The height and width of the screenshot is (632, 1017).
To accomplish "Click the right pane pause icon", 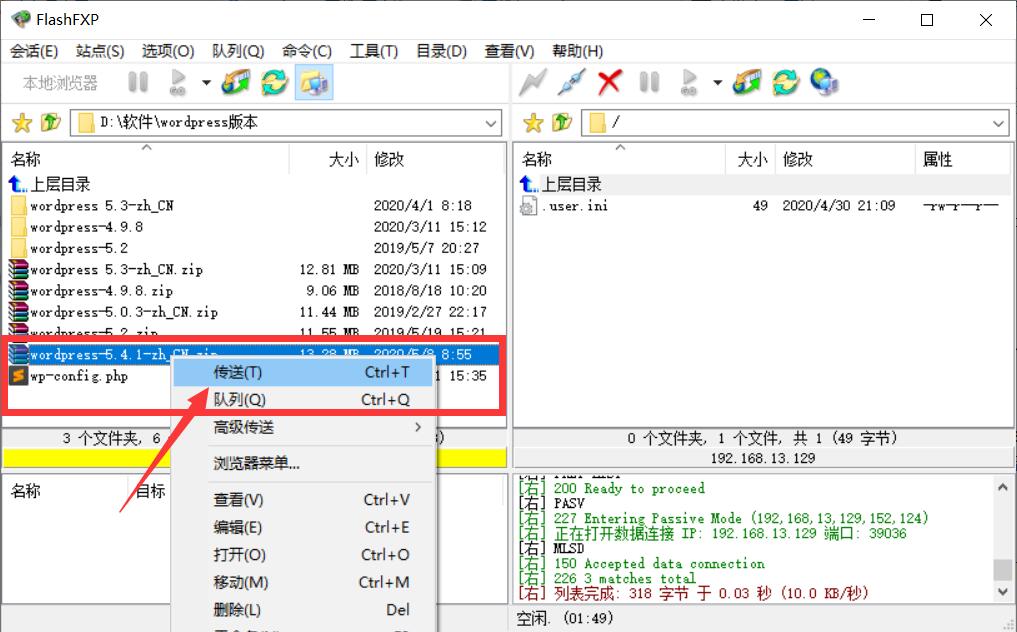I will coord(649,82).
